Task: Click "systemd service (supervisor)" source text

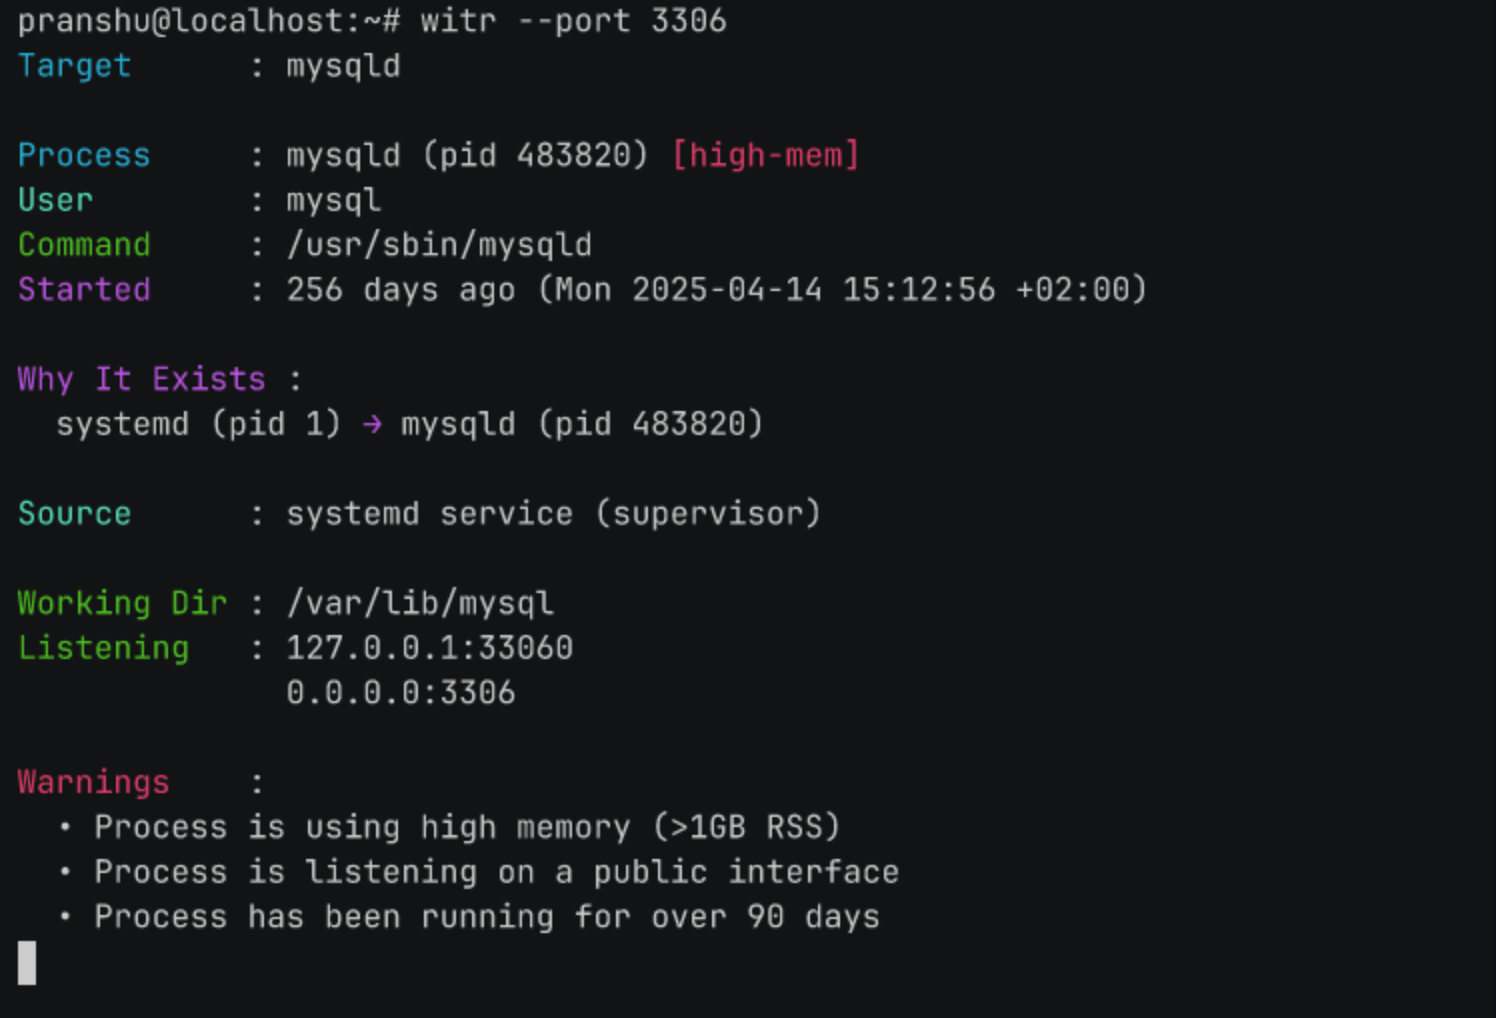Action: click(x=553, y=514)
